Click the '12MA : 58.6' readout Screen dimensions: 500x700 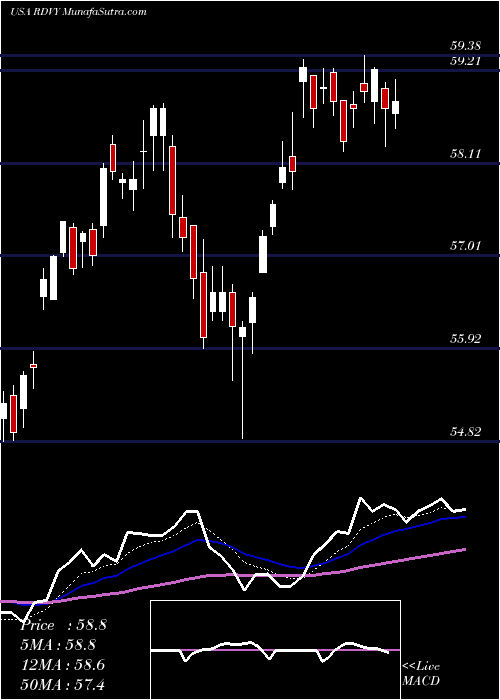click(63, 665)
